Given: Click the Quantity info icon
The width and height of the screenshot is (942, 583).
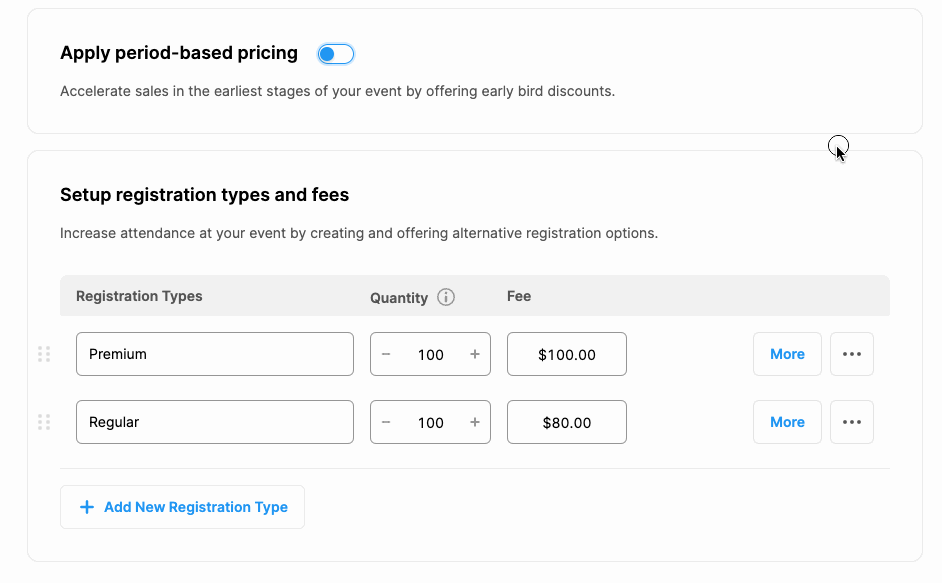Looking at the screenshot, I should coord(446,297).
